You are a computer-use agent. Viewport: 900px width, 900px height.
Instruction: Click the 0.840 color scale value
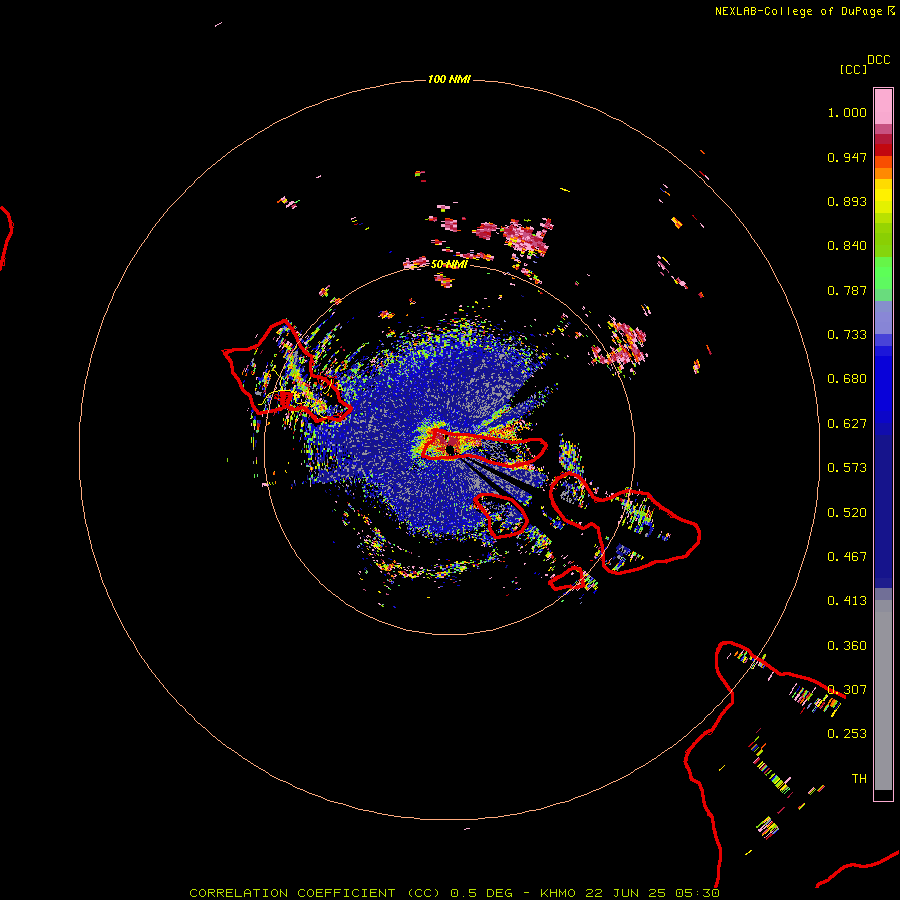pos(847,246)
